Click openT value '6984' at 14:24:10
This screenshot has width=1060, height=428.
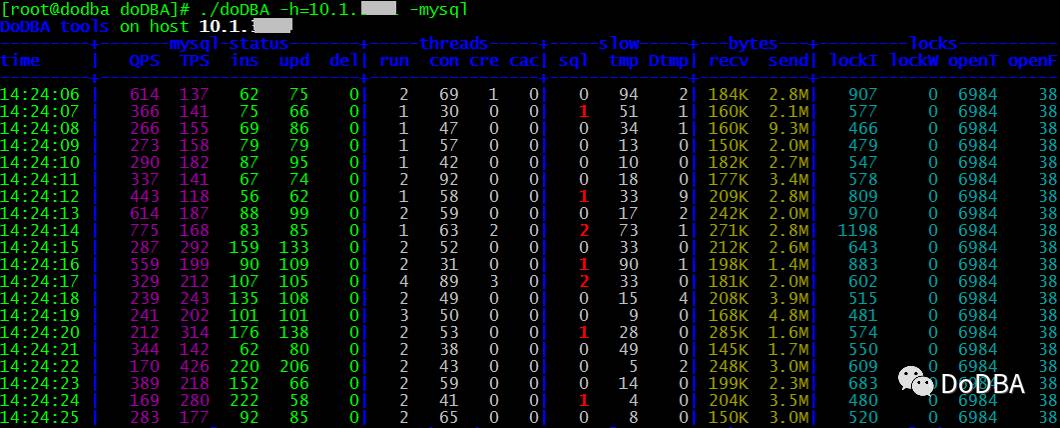[x=978, y=162]
